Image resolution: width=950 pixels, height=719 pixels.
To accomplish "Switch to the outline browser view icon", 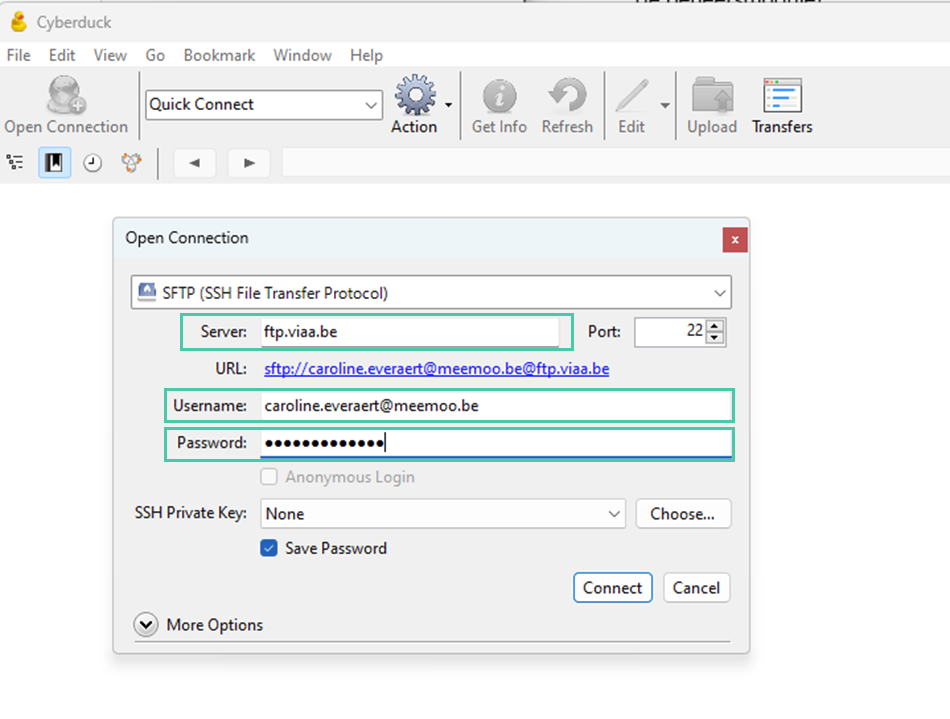I will point(15,162).
